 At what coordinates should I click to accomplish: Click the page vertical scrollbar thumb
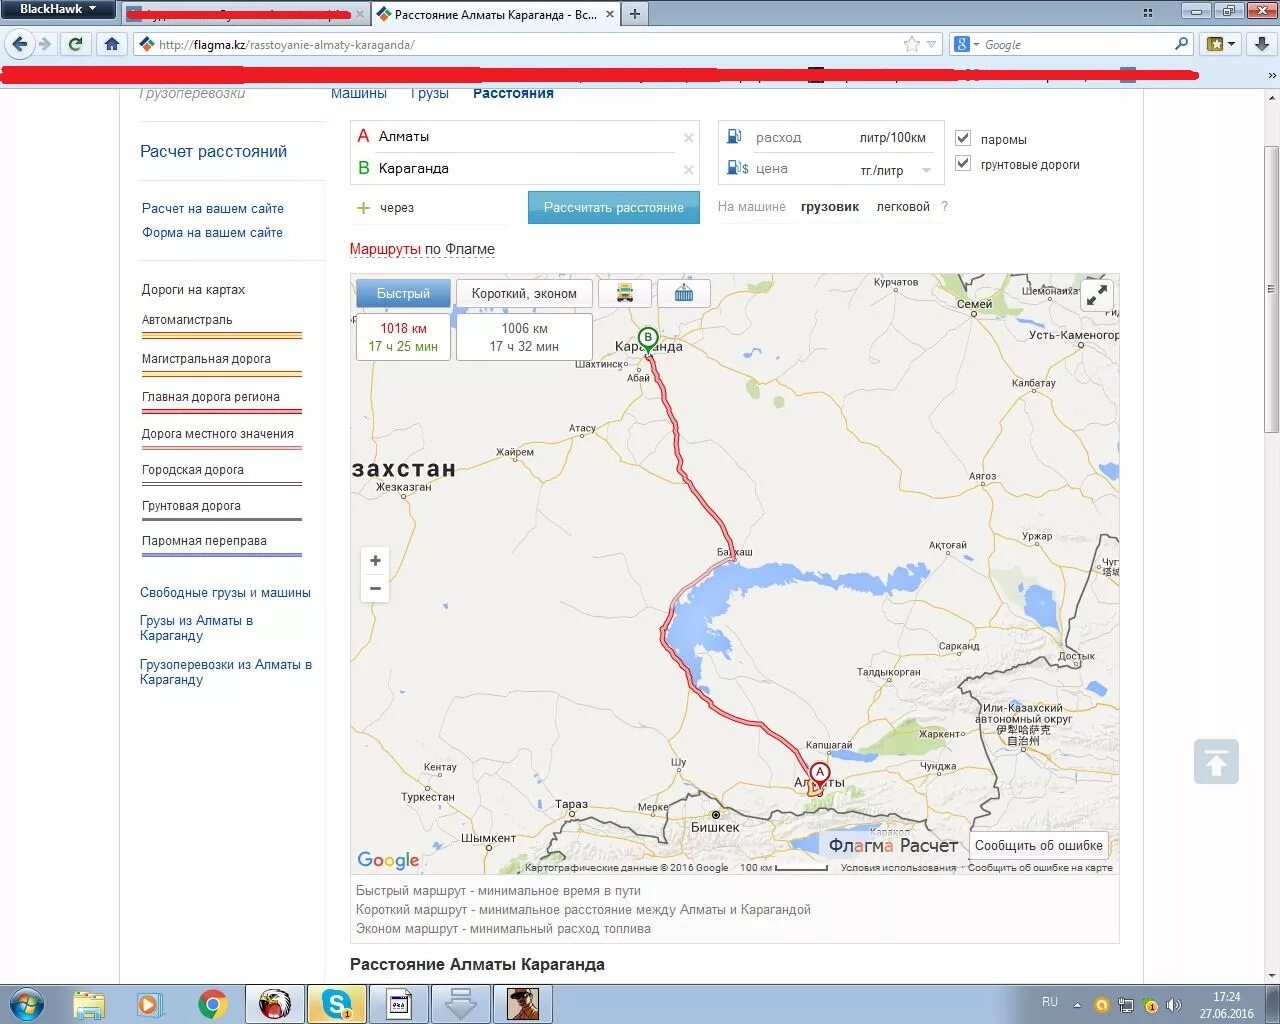pyautogui.click(x=1271, y=290)
